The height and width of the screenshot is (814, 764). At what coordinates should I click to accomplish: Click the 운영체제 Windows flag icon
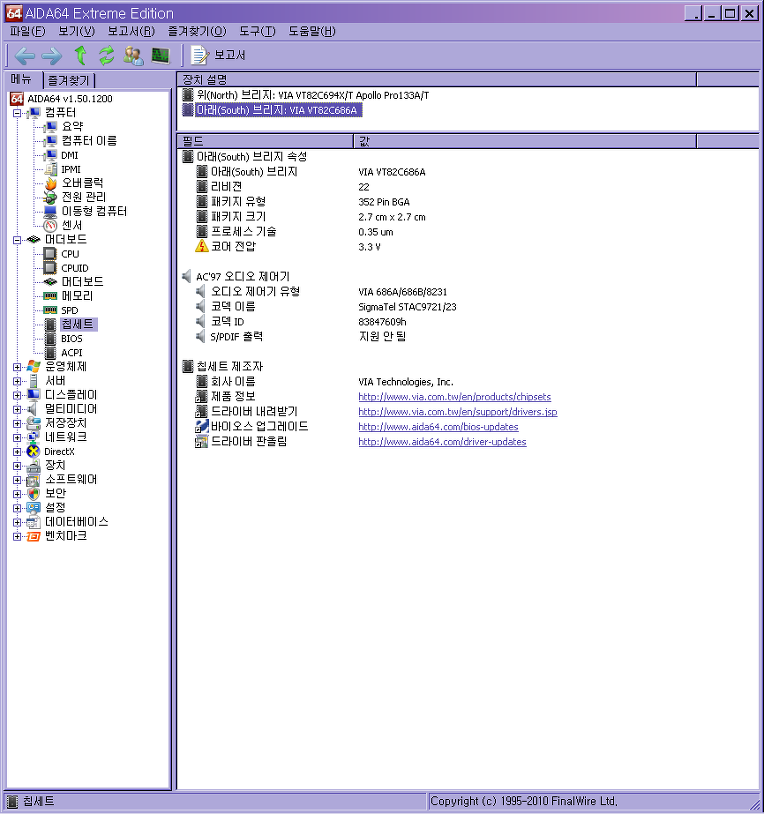coord(33,367)
